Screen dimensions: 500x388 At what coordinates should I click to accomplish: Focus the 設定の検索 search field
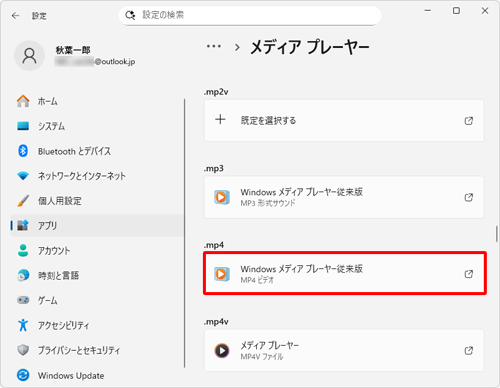250,15
